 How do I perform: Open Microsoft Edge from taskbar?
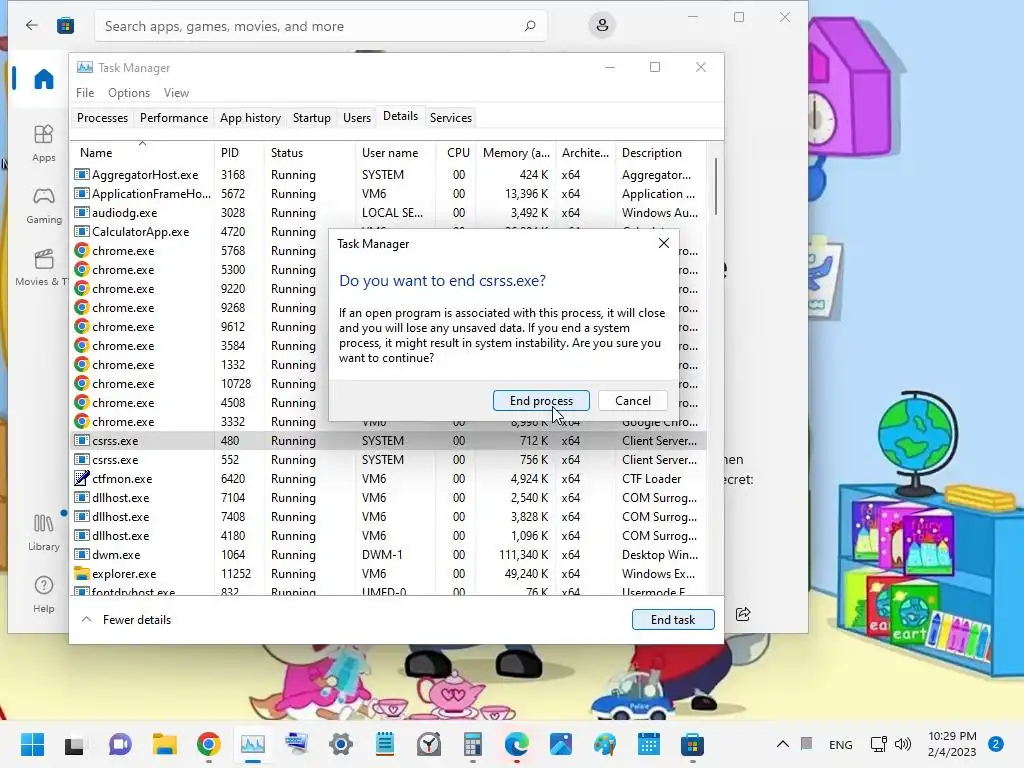(x=517, y=744)
